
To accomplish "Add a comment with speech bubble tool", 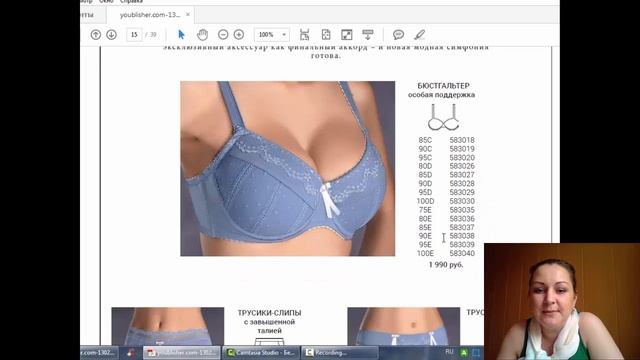I will (x=398, y=35).
